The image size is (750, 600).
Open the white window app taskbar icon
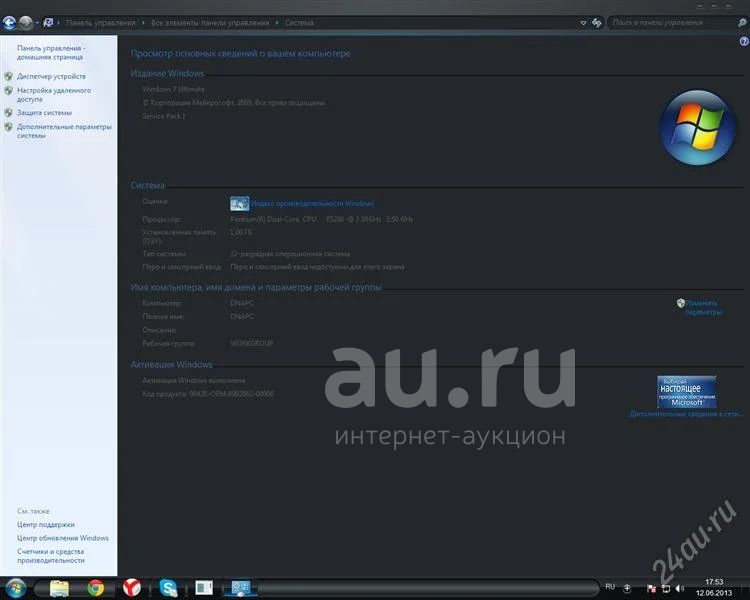coord(204,588)
